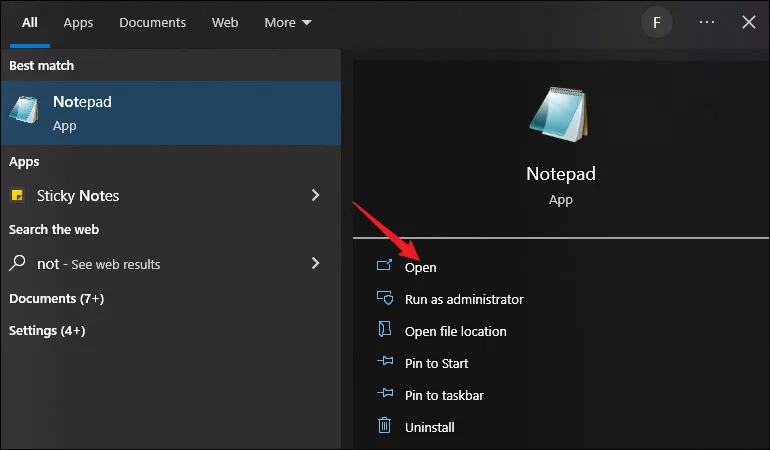Select 'not - See web results'
The image size is (770, 450).
pyautogui.click(x=170, y=264)
